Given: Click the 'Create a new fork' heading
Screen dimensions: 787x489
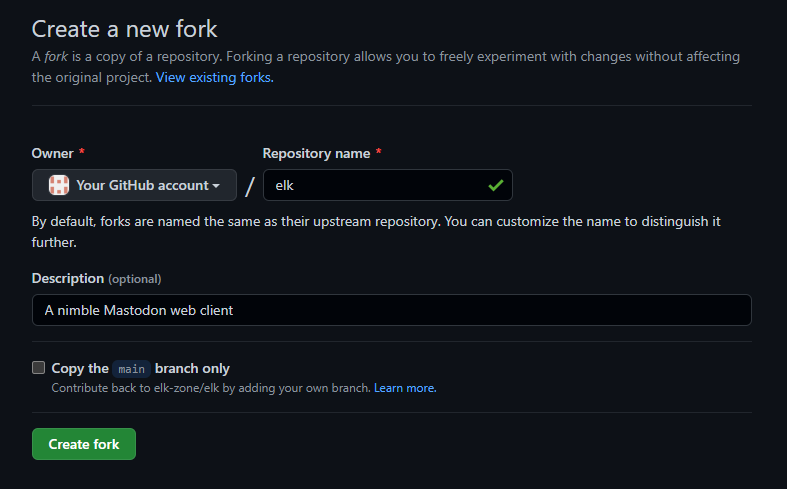Looking at the screenshot, I should pyautogui.click(x=125, y=29).
